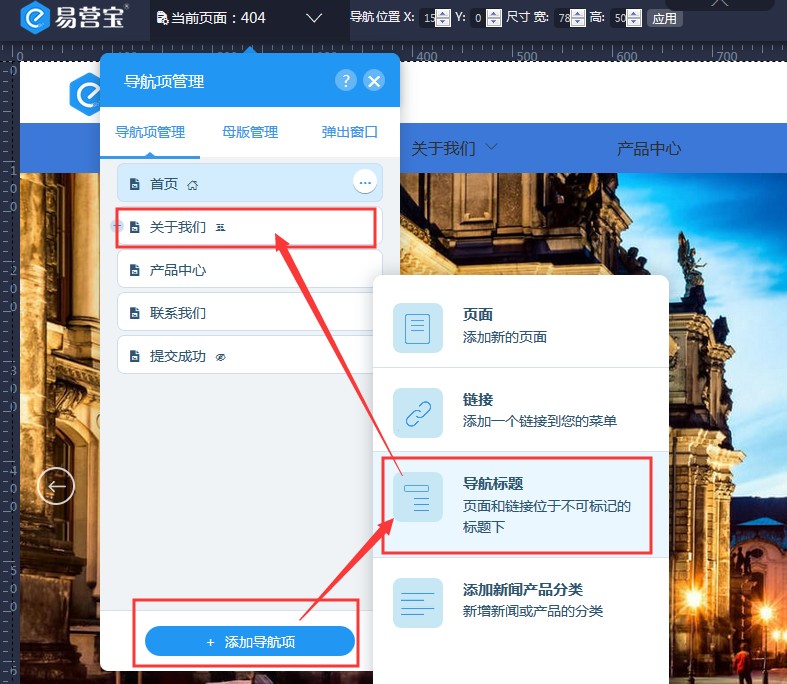Click the 添加新闻产品分类 icon
Image resolution: width=787 pixels, height=684 pixels.
pos(417,603)
